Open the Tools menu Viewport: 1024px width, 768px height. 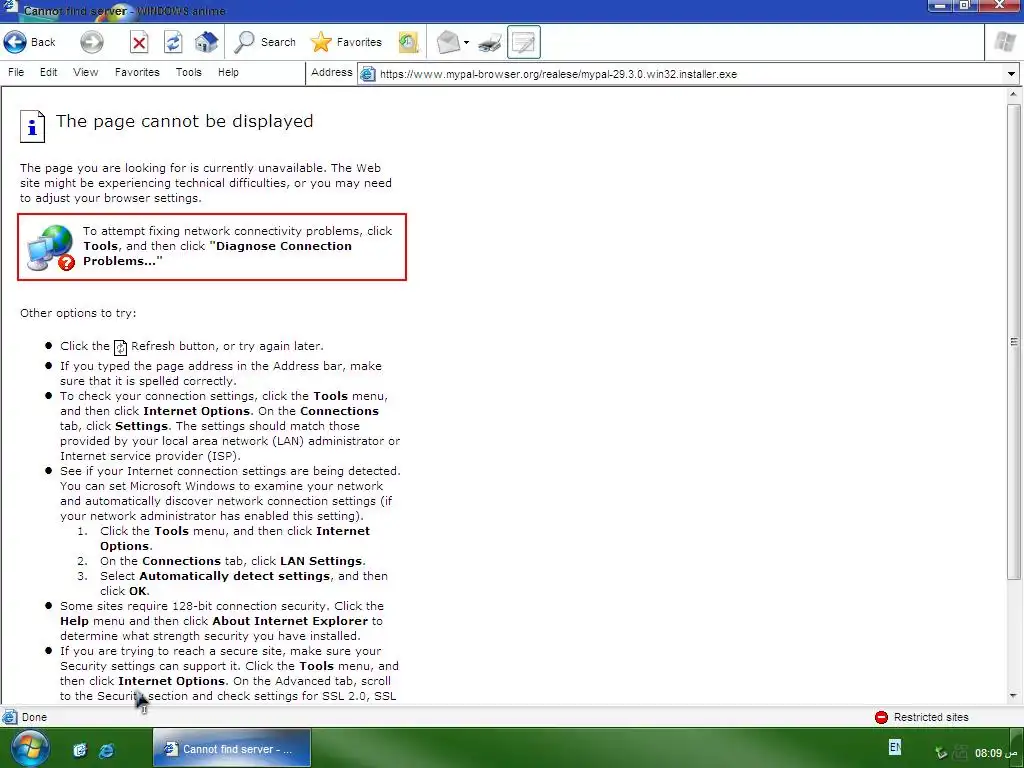point(188,72)
